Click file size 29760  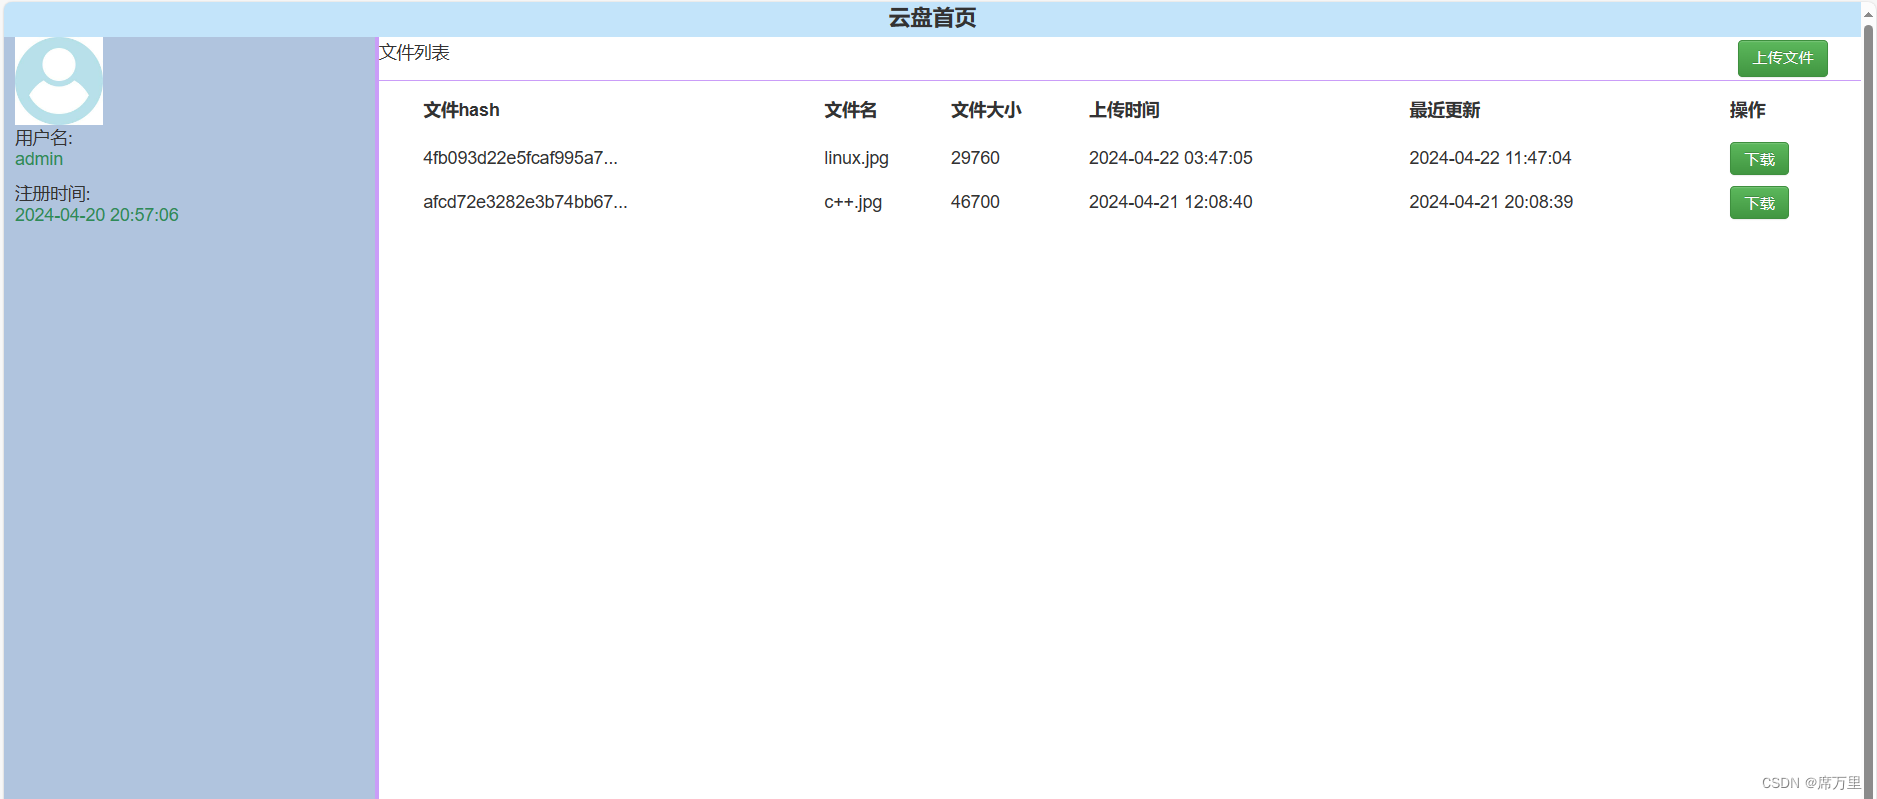975,158
